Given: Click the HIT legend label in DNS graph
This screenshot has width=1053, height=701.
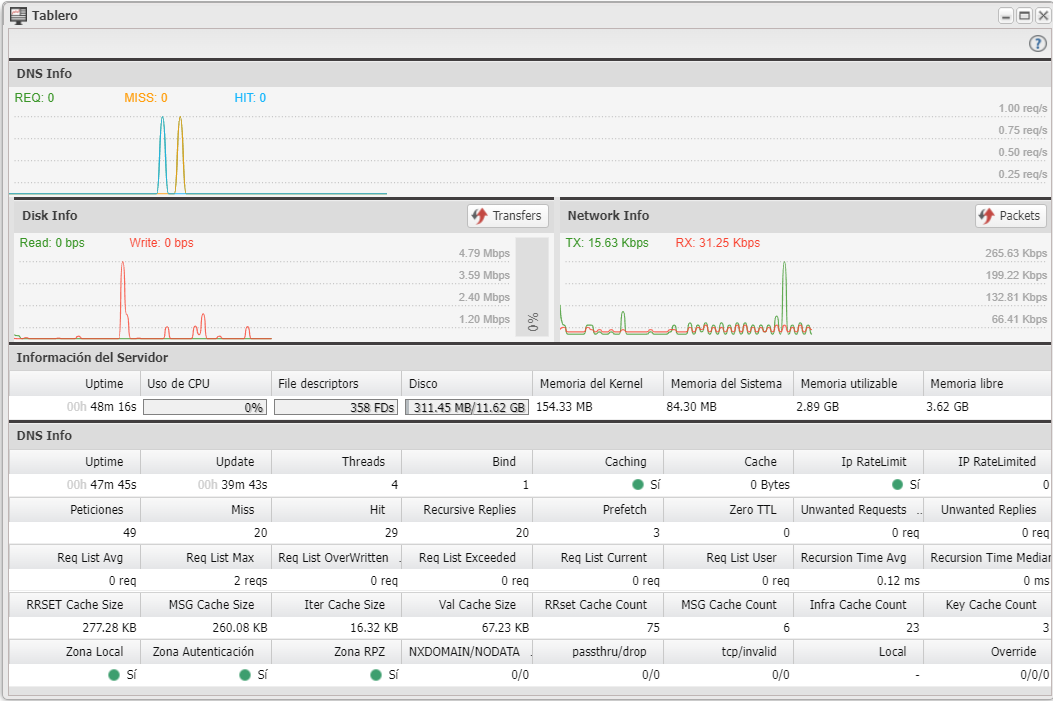Looking at the screenshot, I should pyautogui.click(x=249, y=98).
